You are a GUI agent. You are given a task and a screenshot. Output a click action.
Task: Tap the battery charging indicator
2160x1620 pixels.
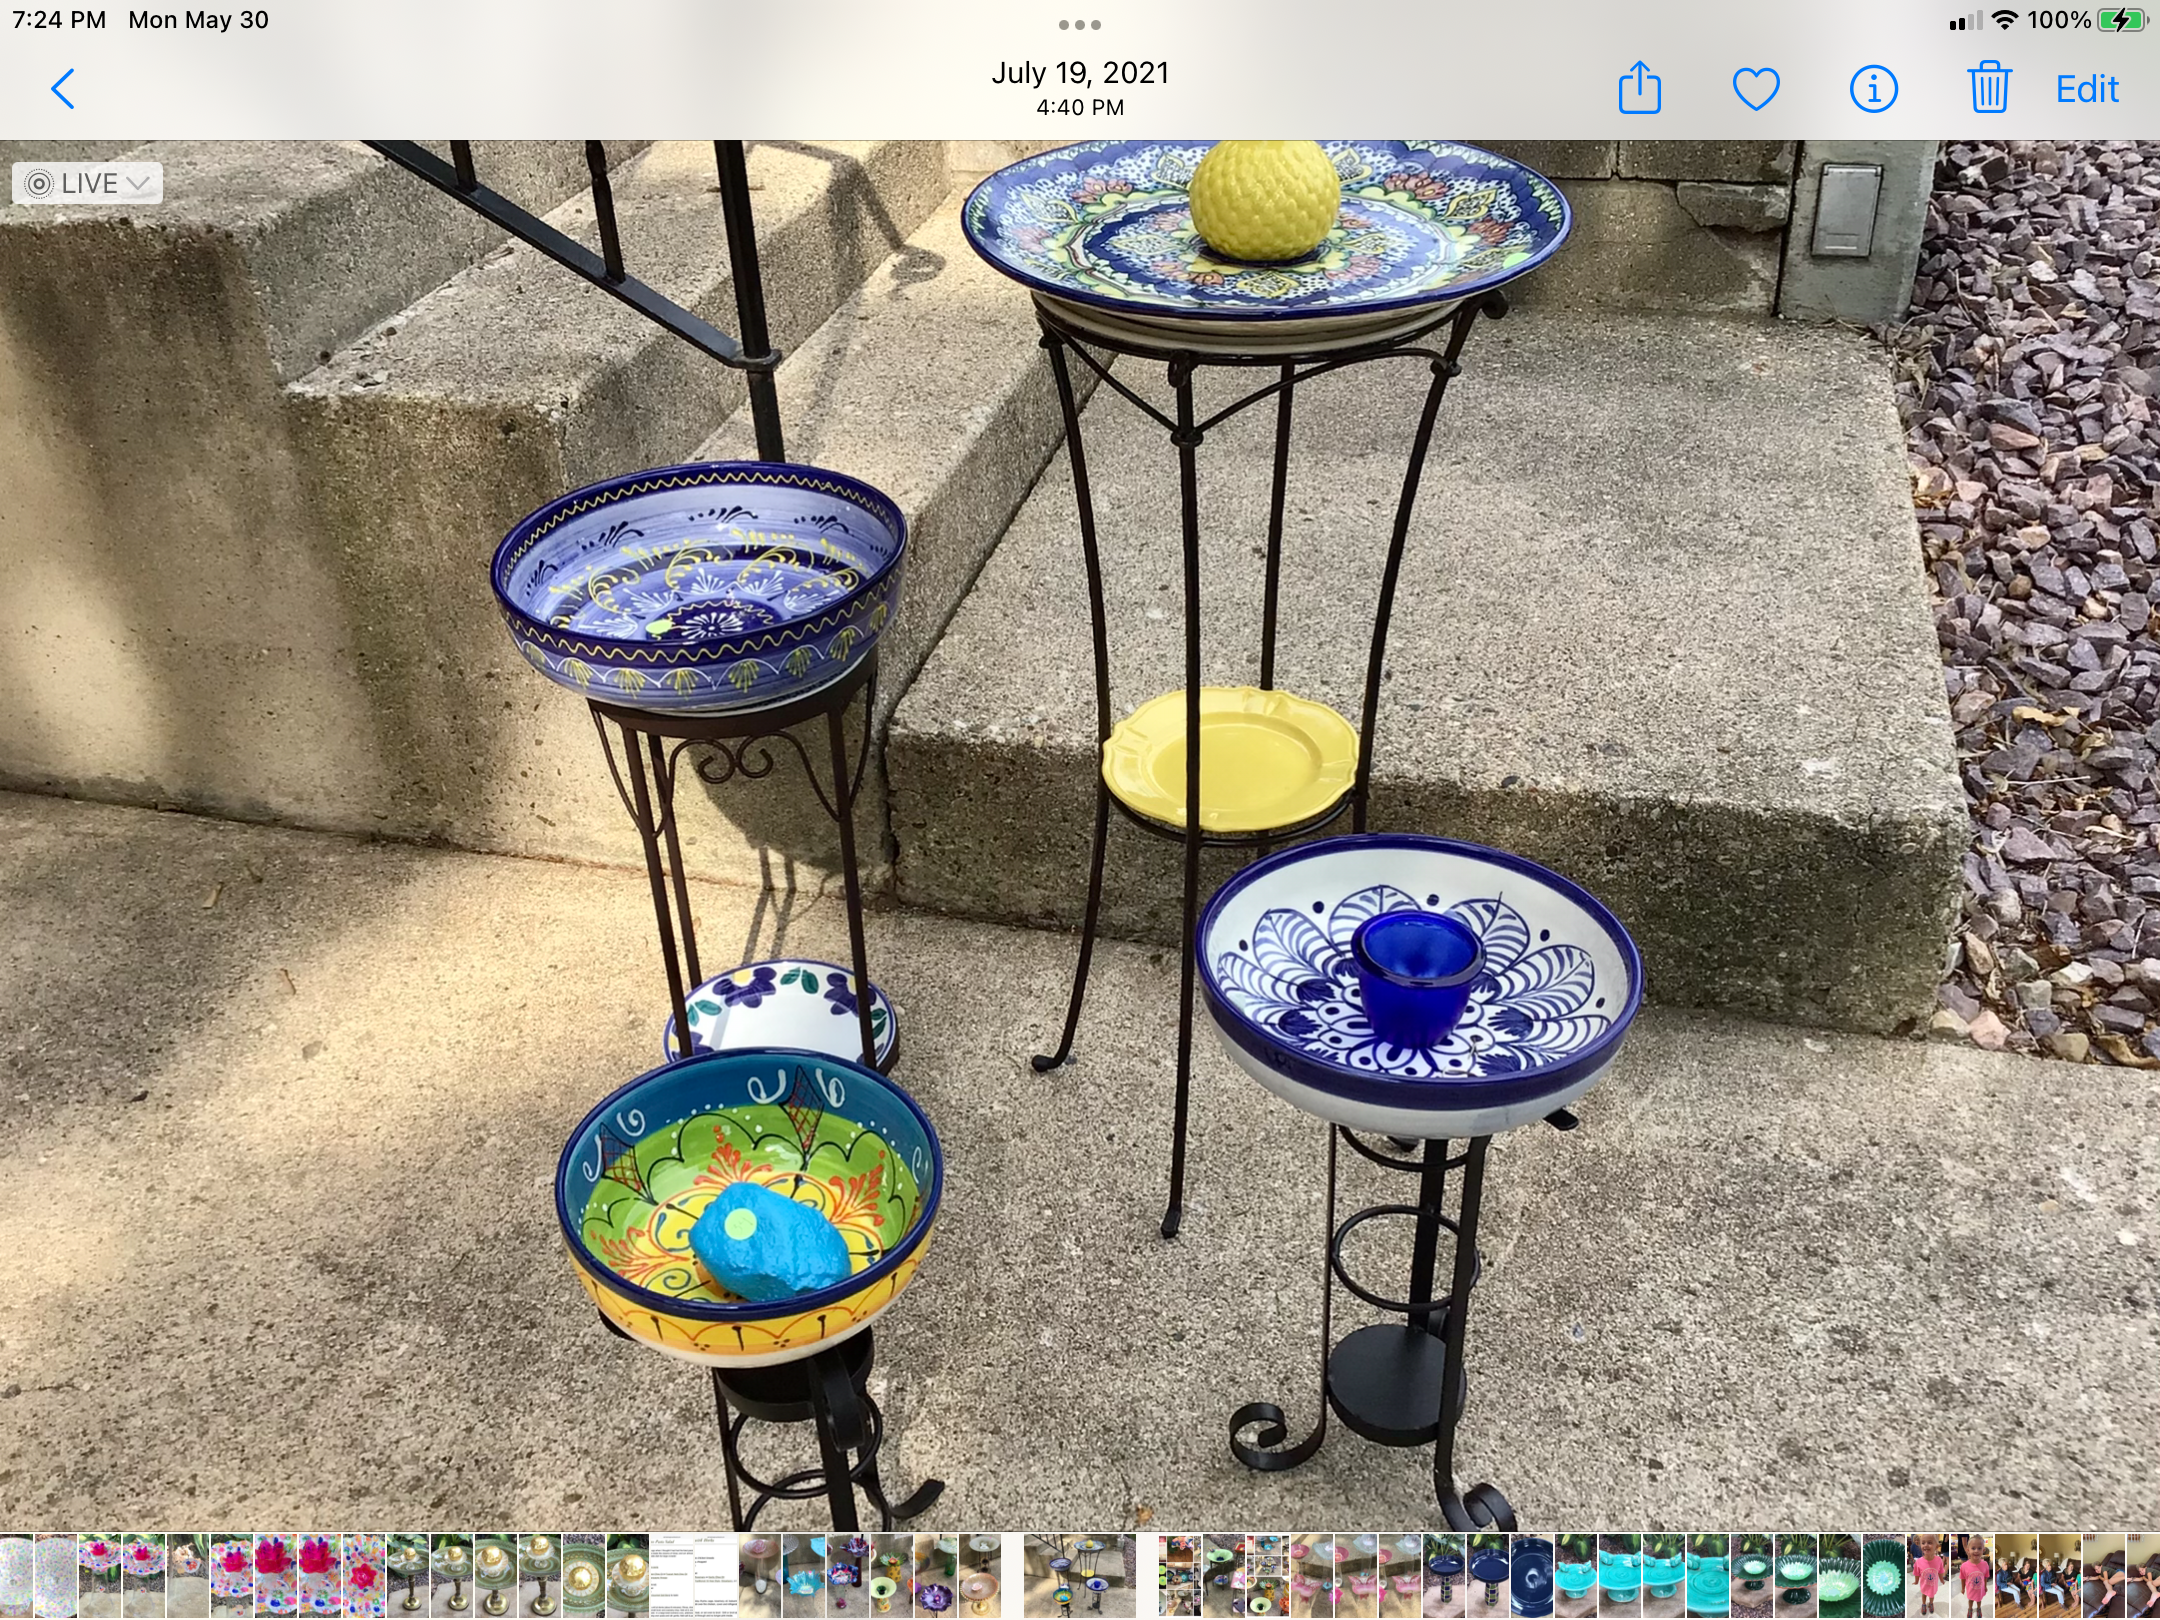pyautogui.click(x=2123, y=20)
